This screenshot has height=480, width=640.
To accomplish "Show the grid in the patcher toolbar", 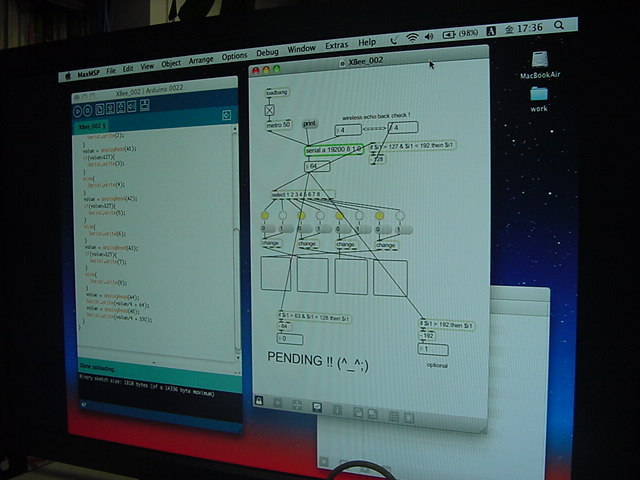I will point(394,416).
